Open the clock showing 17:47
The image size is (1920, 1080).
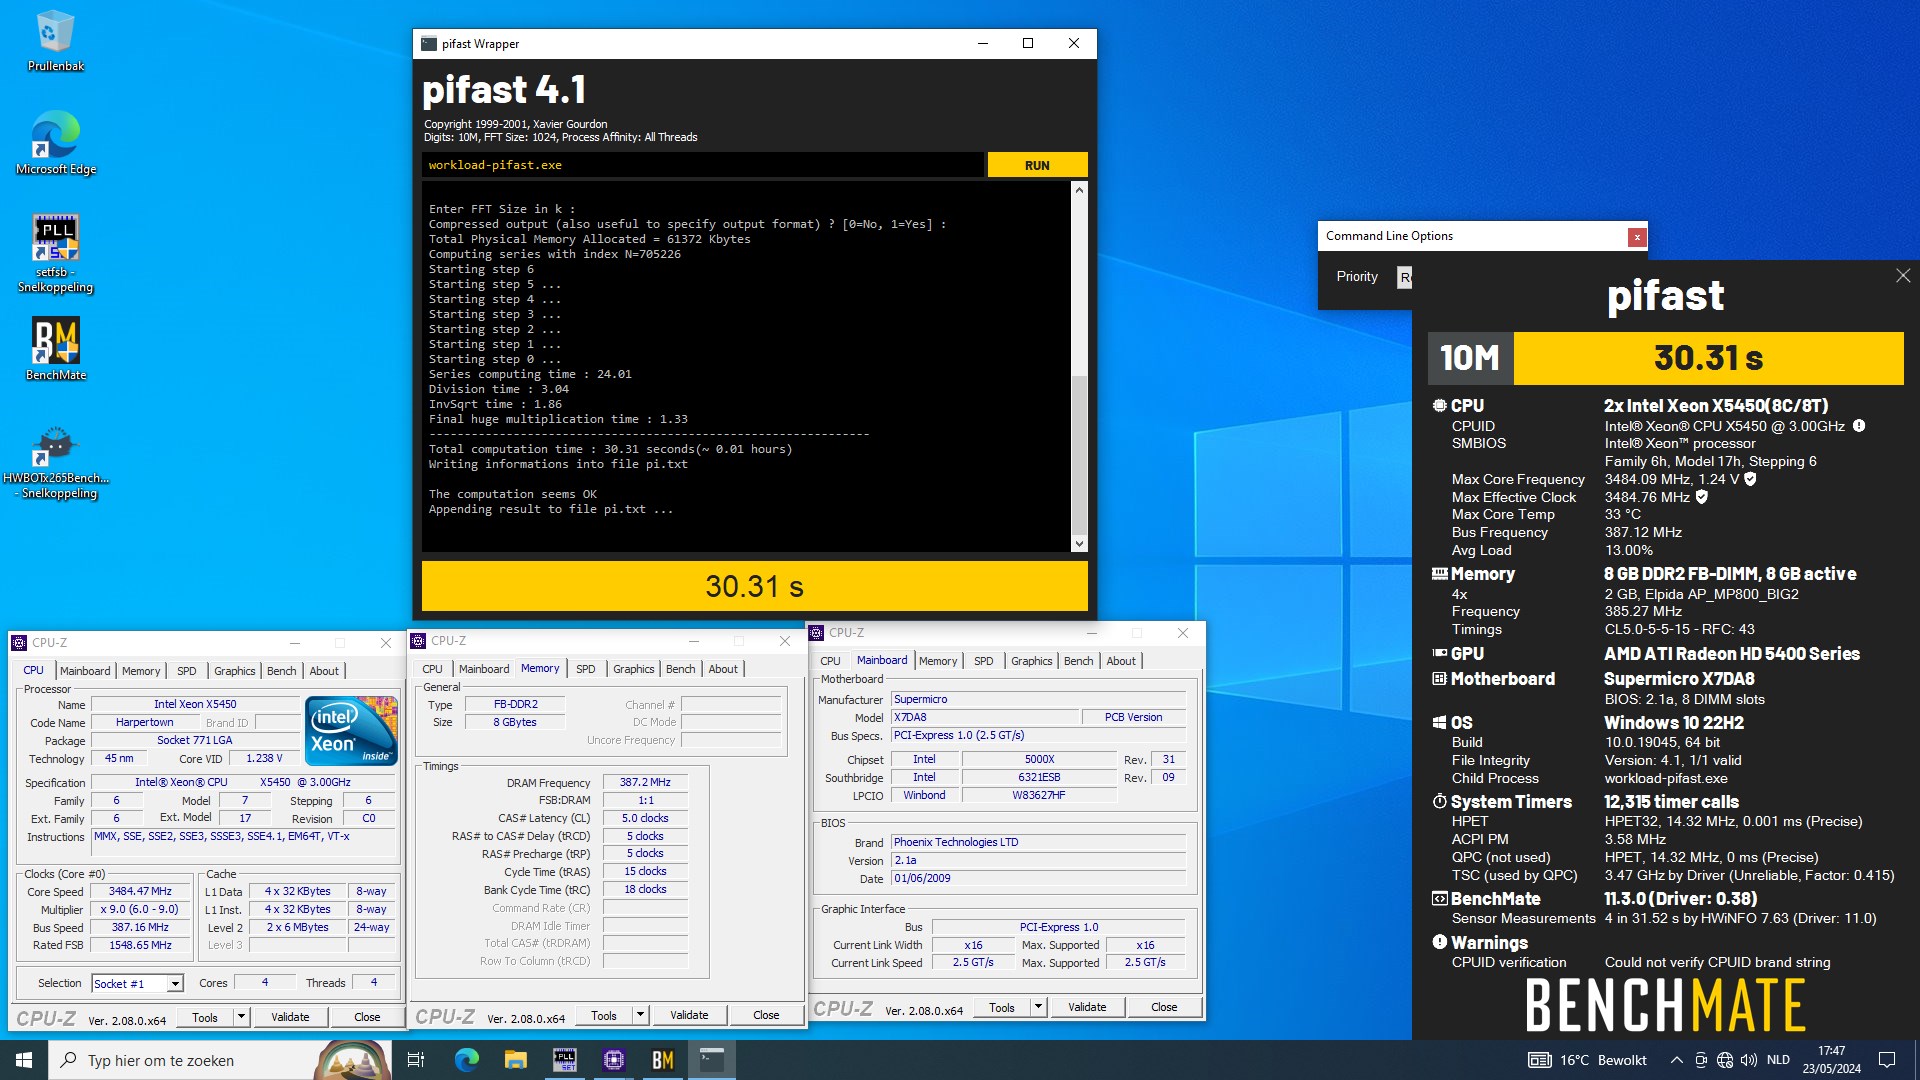tap(1832, 1060)
